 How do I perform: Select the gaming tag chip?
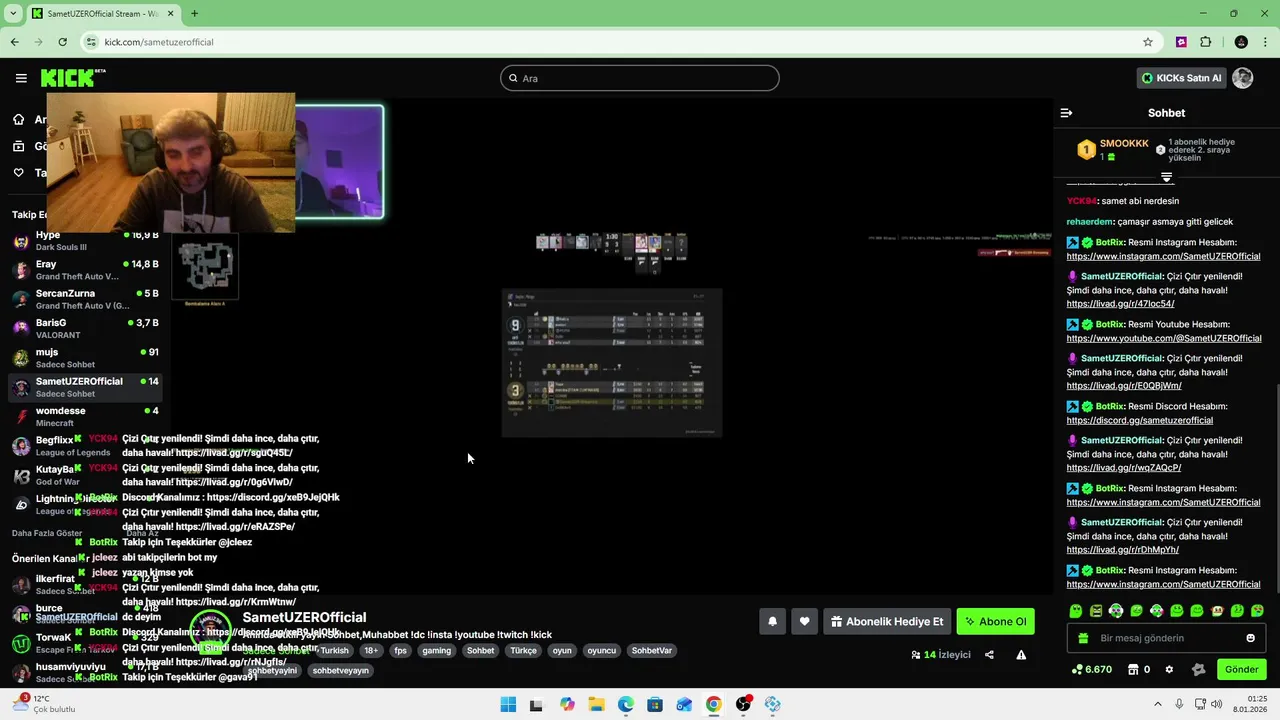coord(436,650)
